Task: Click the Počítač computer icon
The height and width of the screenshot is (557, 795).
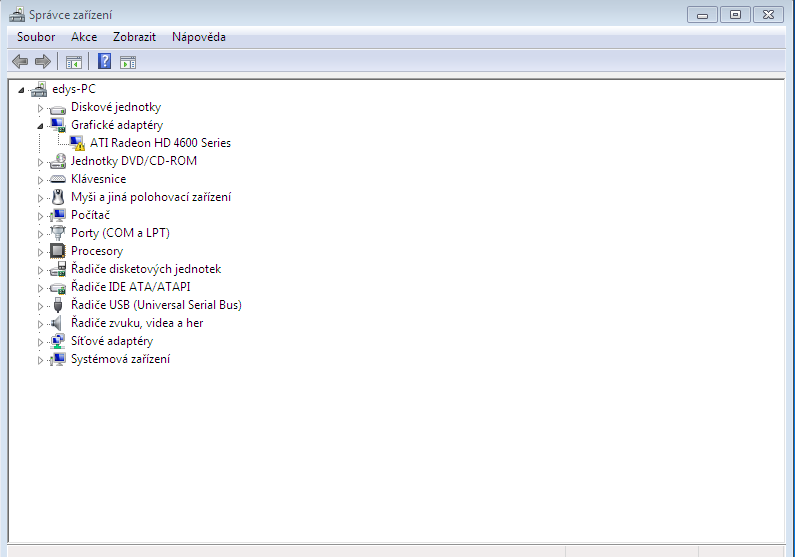Action: pos(57,215)
